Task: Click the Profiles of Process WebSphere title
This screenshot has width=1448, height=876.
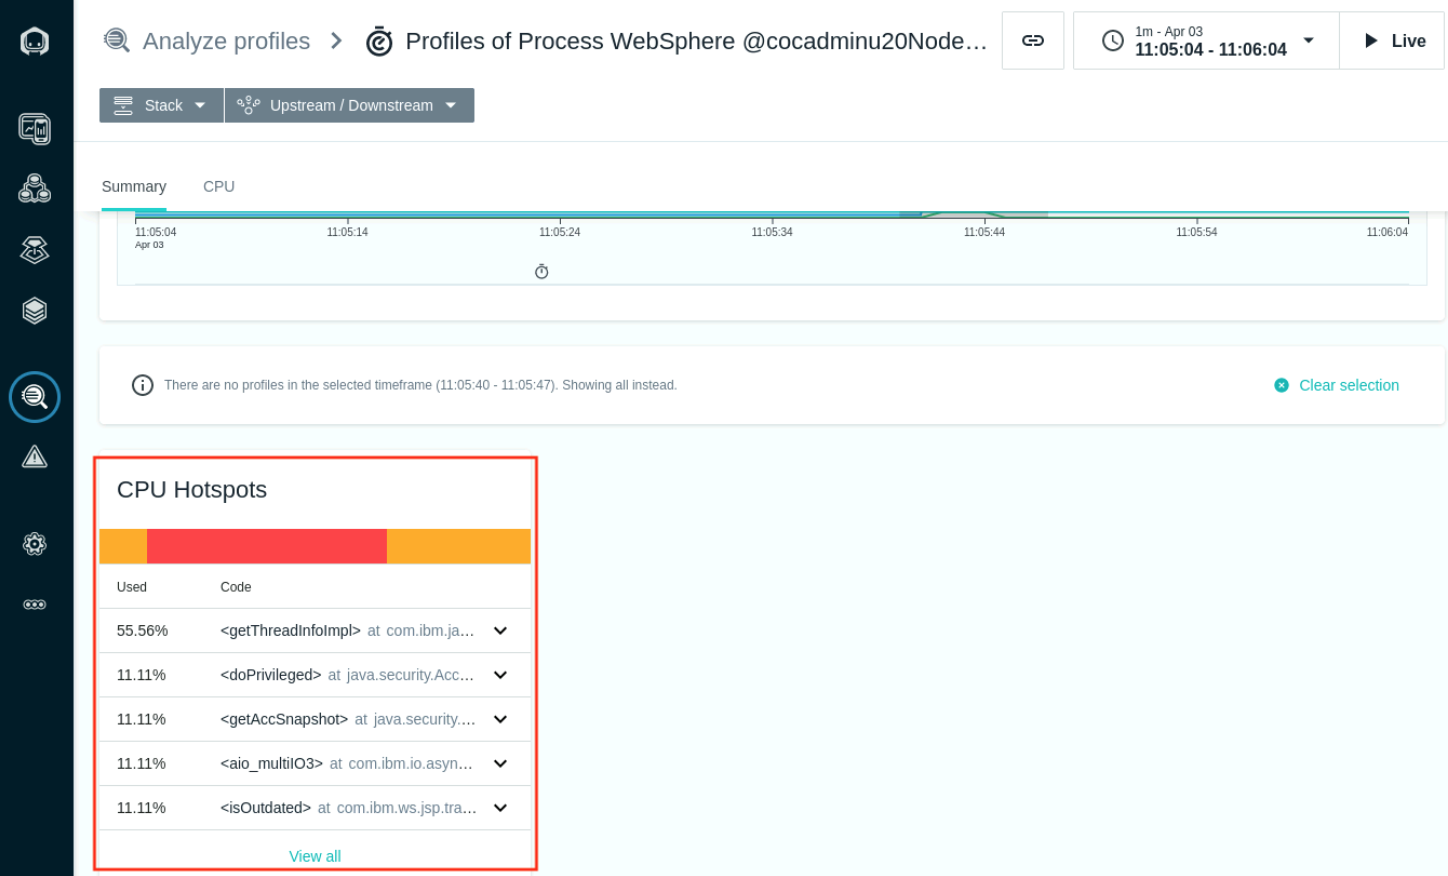Action: click(696, 41)
